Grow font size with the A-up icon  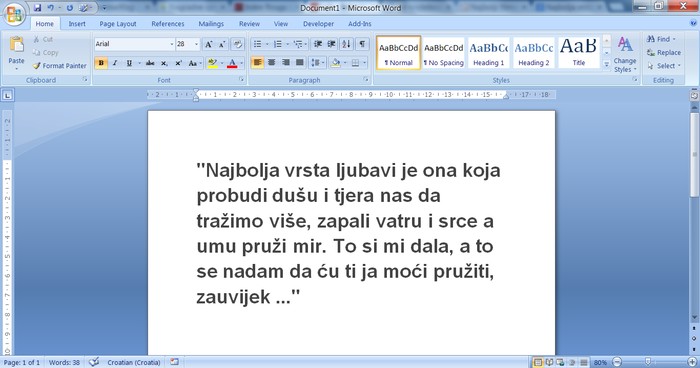coord(208,44)
